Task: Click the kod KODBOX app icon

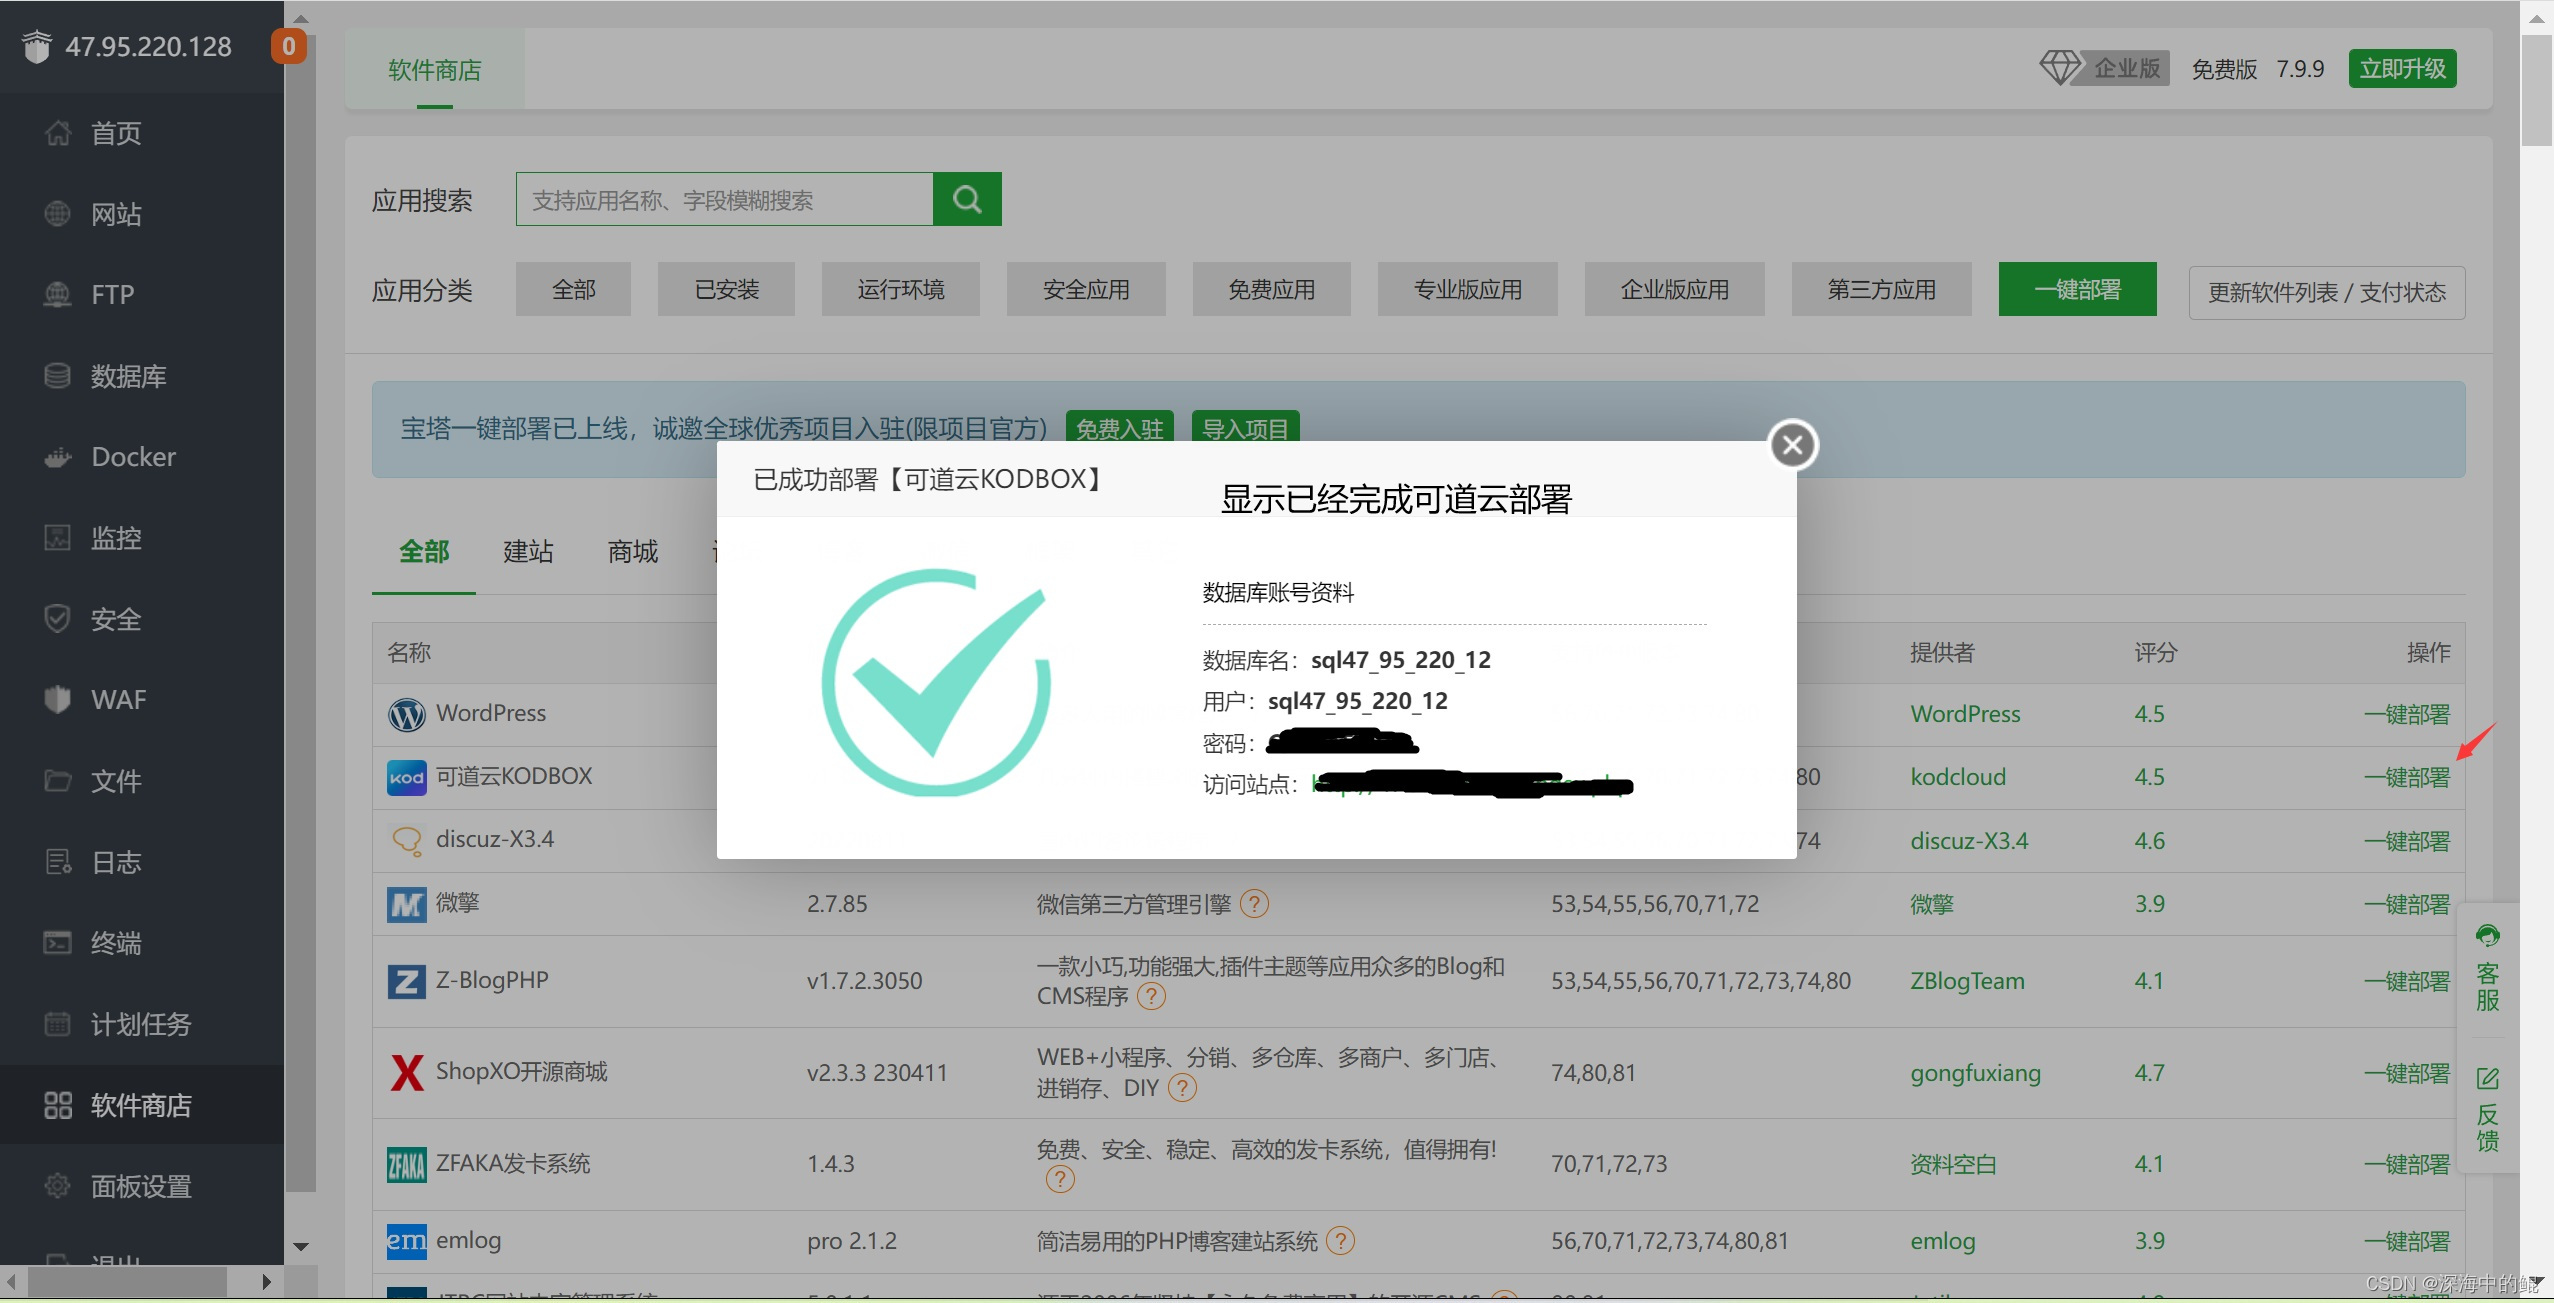Action: [406, 777]
